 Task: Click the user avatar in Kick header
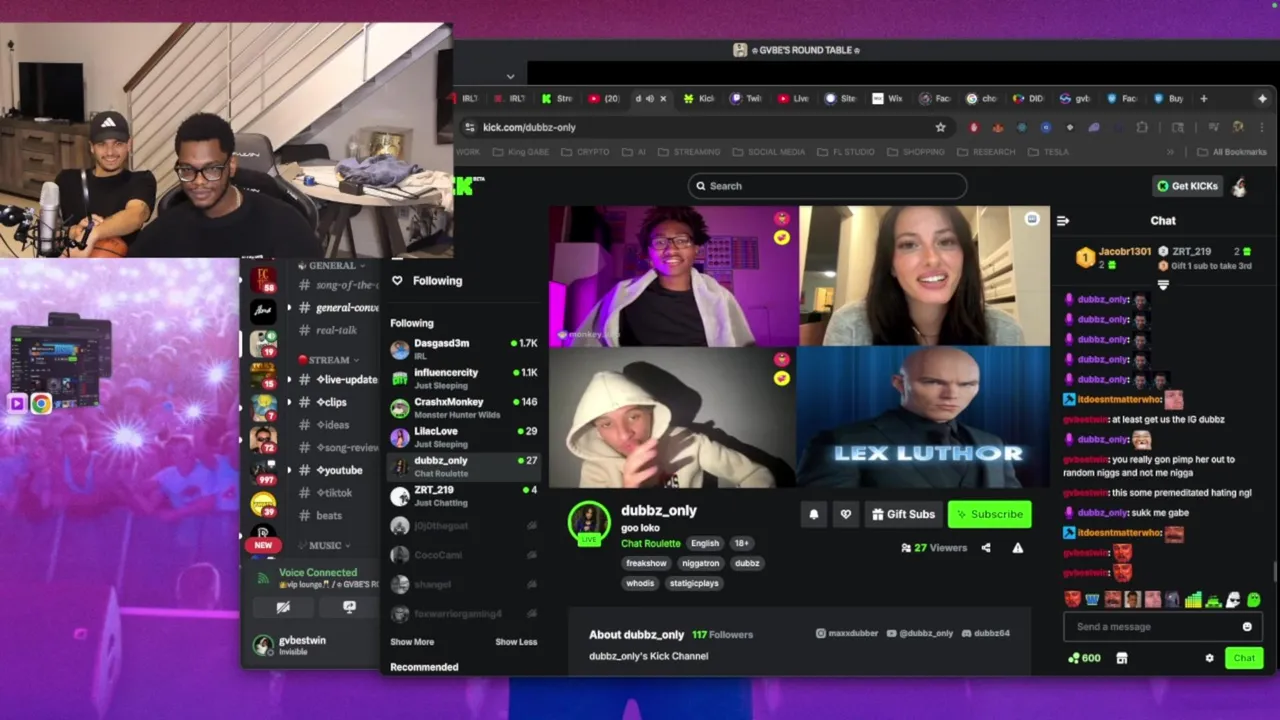point(1239,186)
